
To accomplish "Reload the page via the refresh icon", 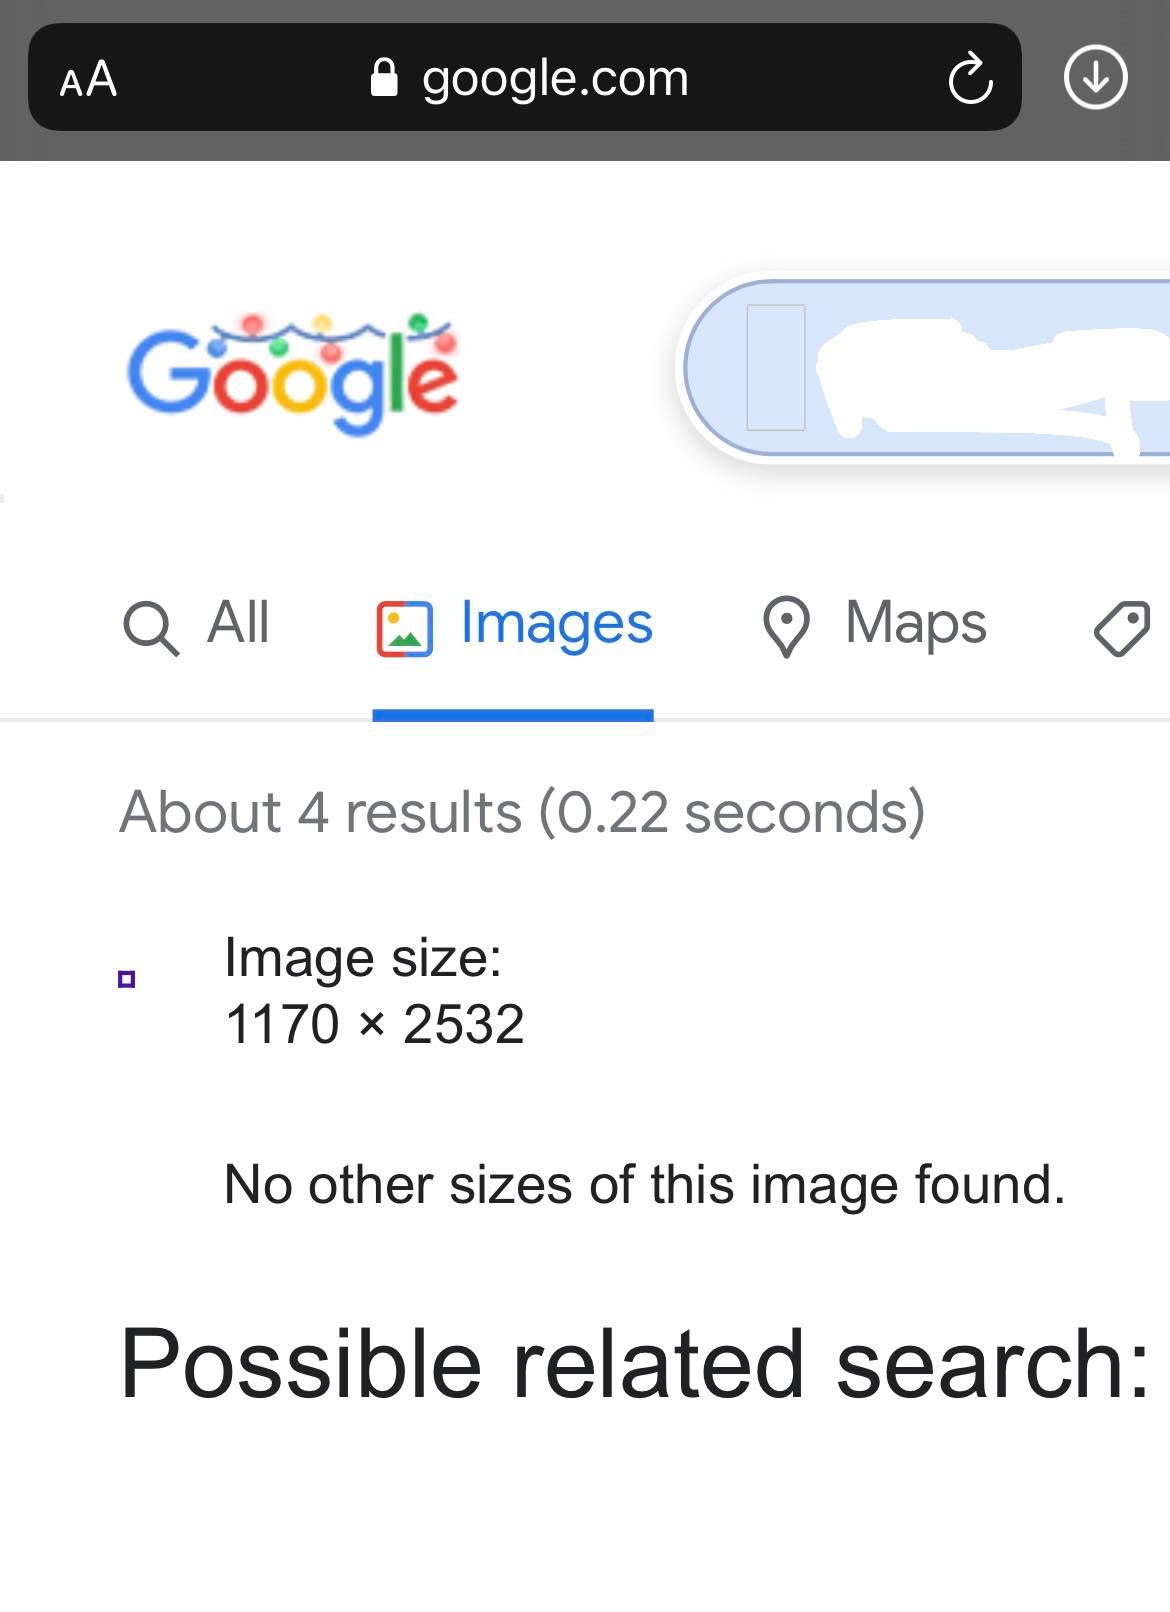I will click(x=968, y=78).
